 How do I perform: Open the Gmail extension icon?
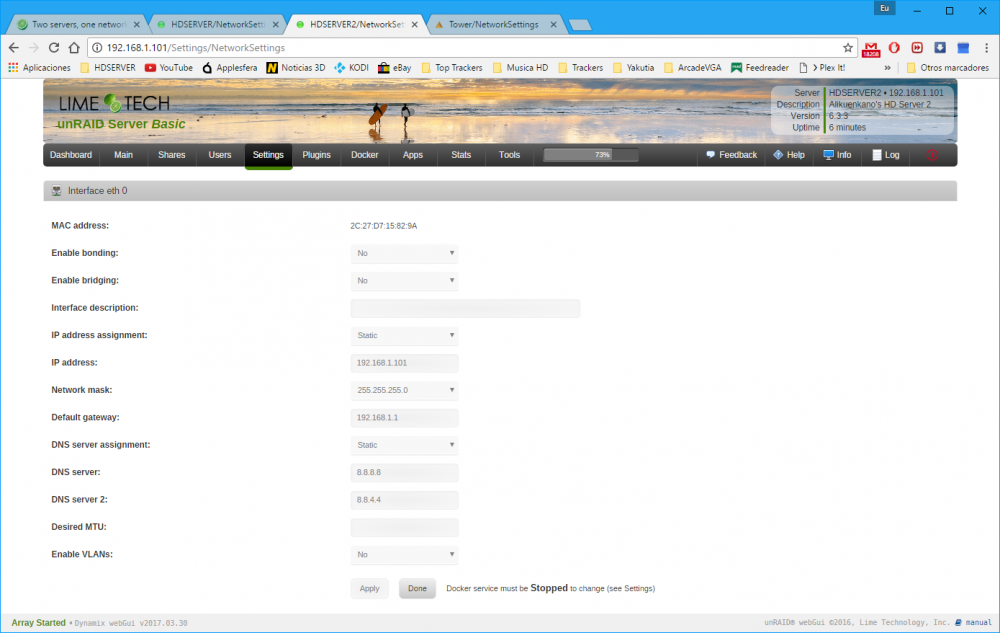871,48
